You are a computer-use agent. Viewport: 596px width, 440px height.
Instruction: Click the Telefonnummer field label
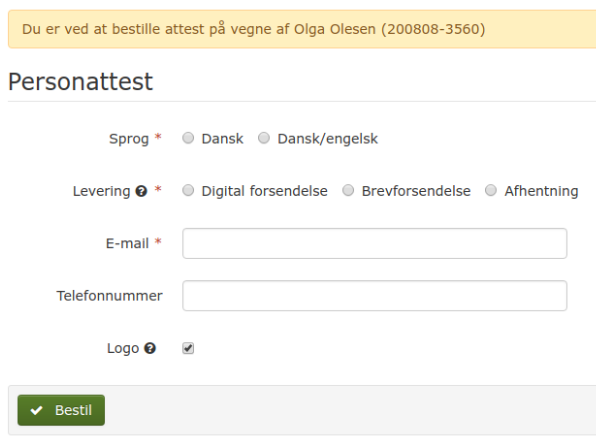coord(109,296)
